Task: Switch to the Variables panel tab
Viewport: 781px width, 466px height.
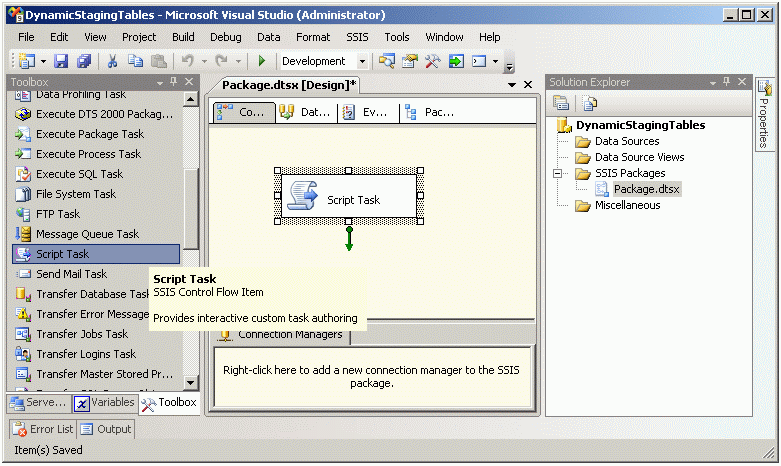Action: 105,403
